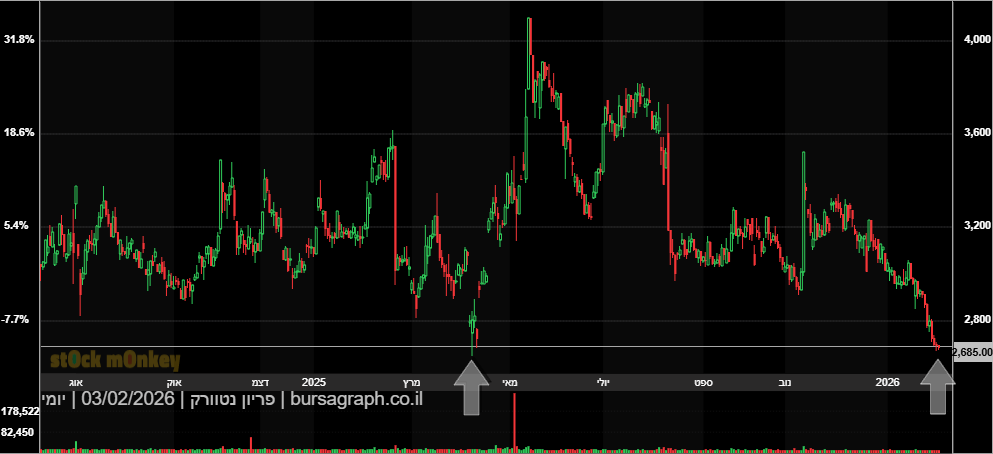Click the -7.7% percentage axis label
Screen dimensions: 993x454
point(19,319)
